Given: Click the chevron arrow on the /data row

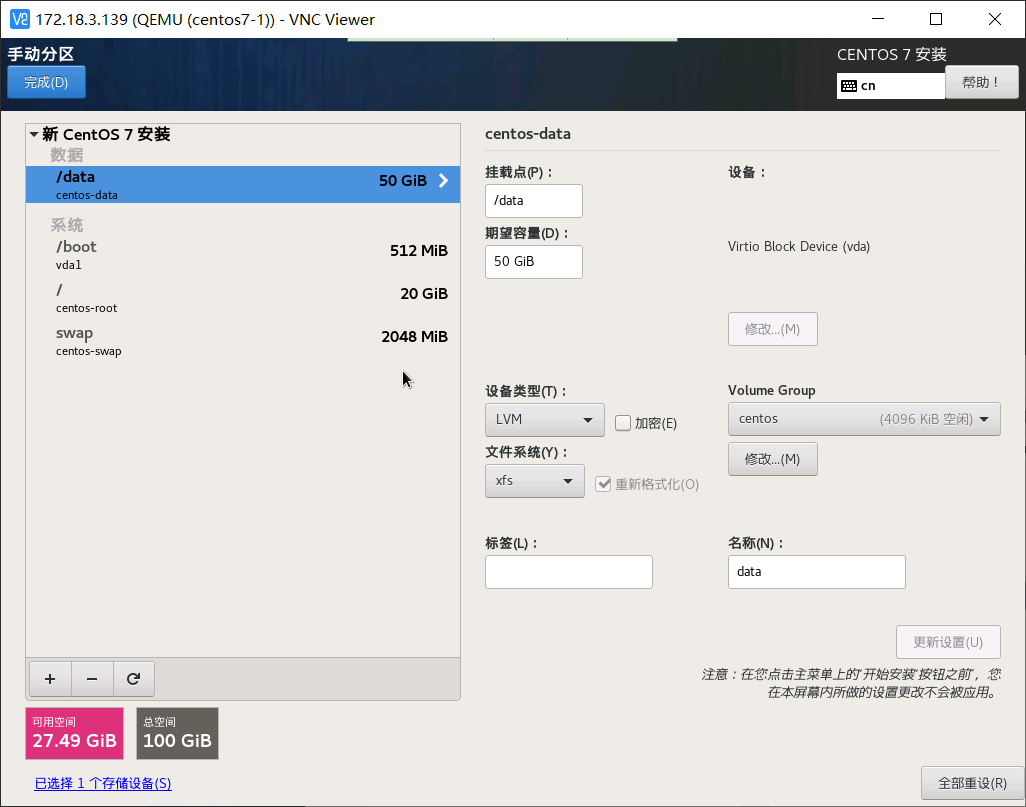Looking at the screenshot, I should point(444,181).
